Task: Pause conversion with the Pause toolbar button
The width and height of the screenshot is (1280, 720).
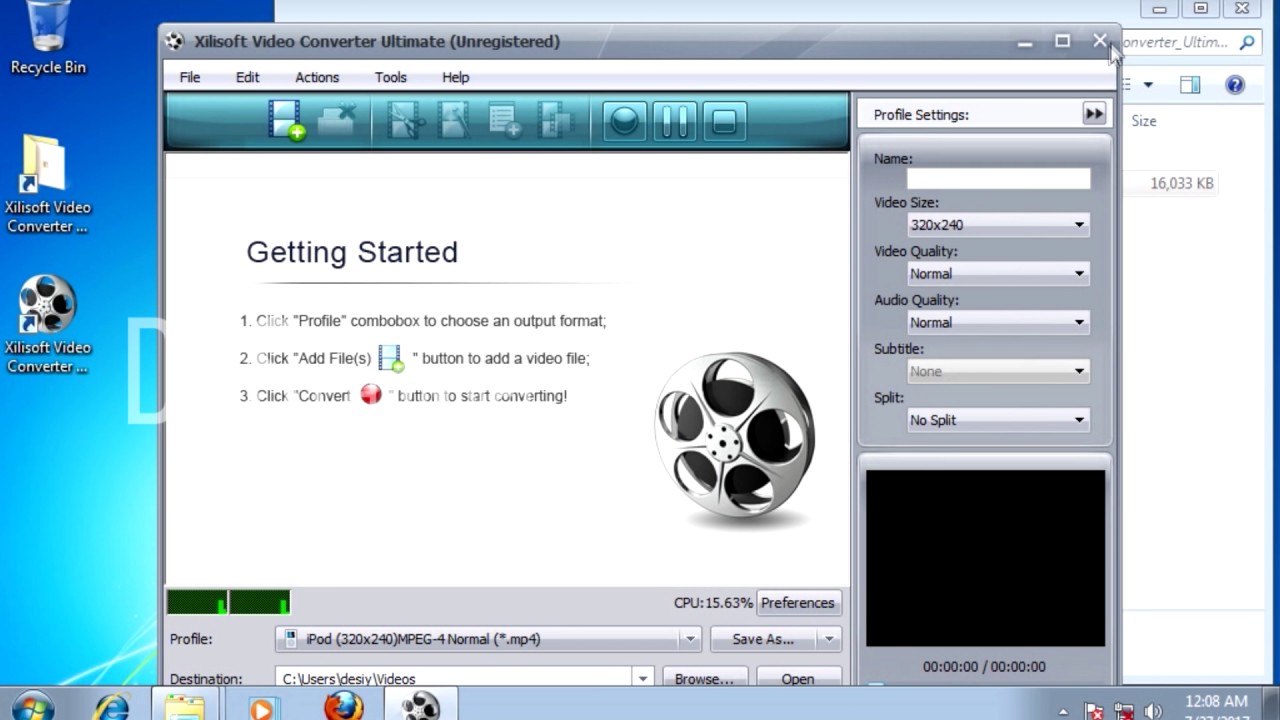Action: pyautogui.click(x=675, y=122)
